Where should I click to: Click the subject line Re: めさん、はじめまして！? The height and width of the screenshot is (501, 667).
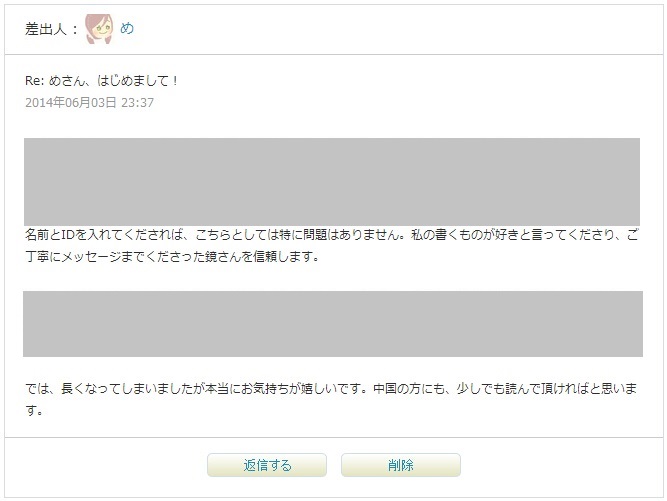pyautogui.click(x=102, y=80)
